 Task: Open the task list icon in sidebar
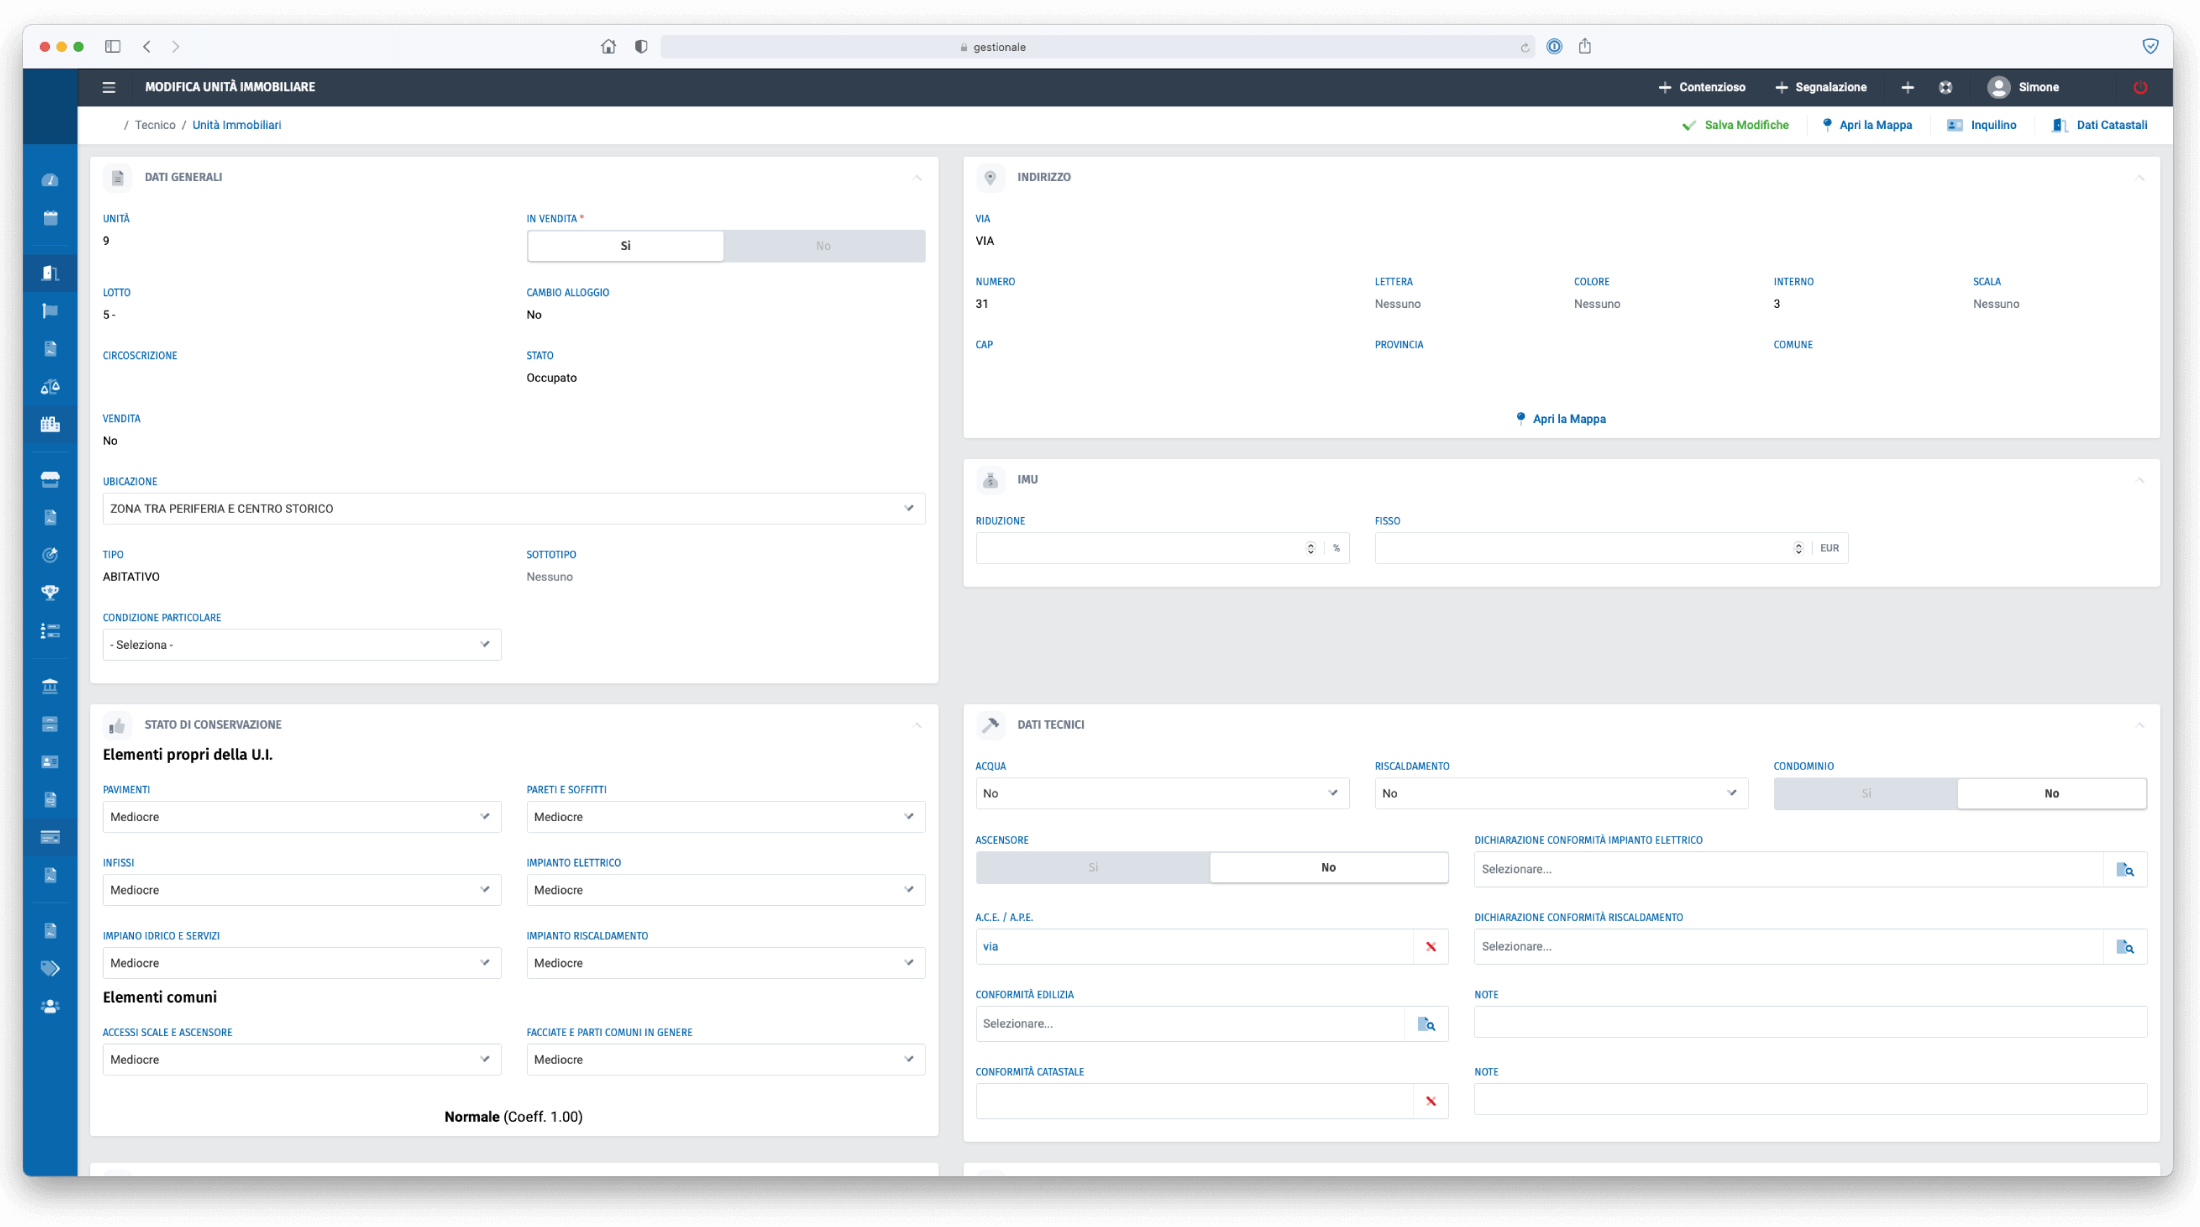click(x=50, y=630)
